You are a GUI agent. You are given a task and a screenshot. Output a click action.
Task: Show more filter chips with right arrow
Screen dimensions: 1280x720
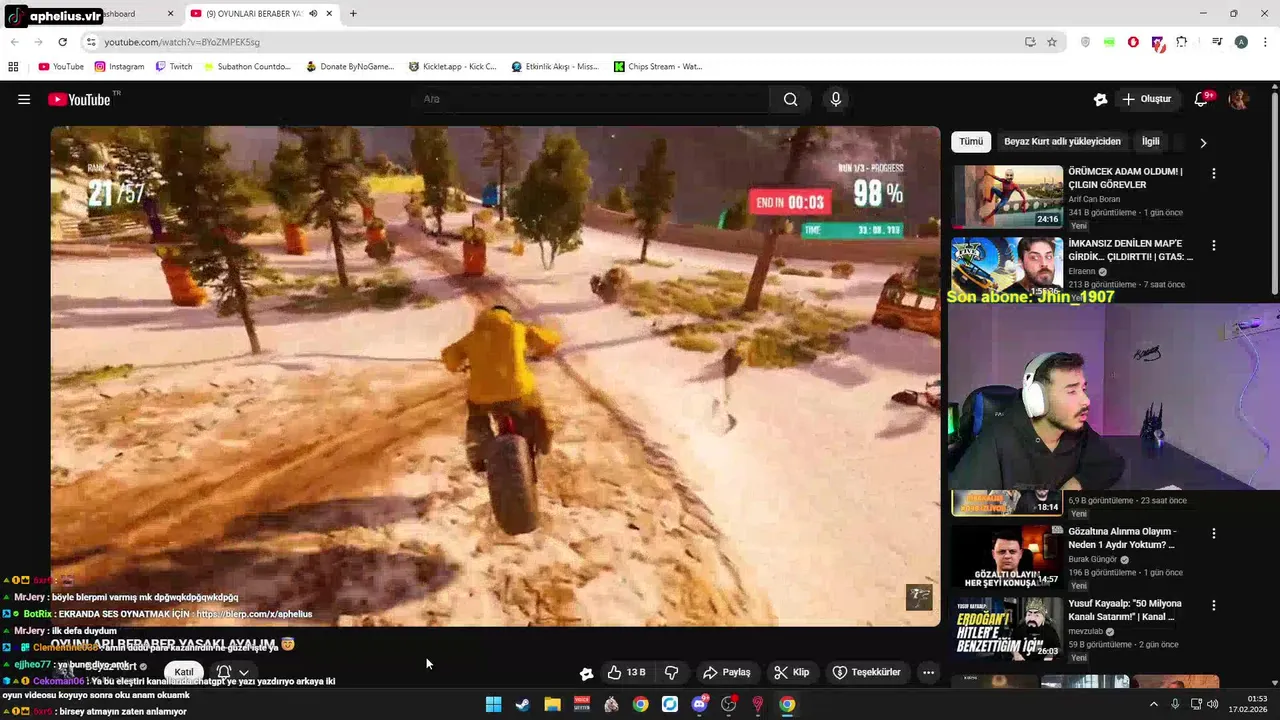pos(1203,142)
